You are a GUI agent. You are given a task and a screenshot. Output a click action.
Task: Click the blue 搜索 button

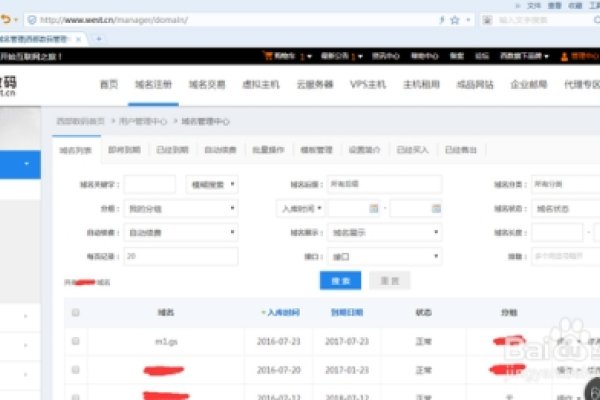(x=341, y=281)
